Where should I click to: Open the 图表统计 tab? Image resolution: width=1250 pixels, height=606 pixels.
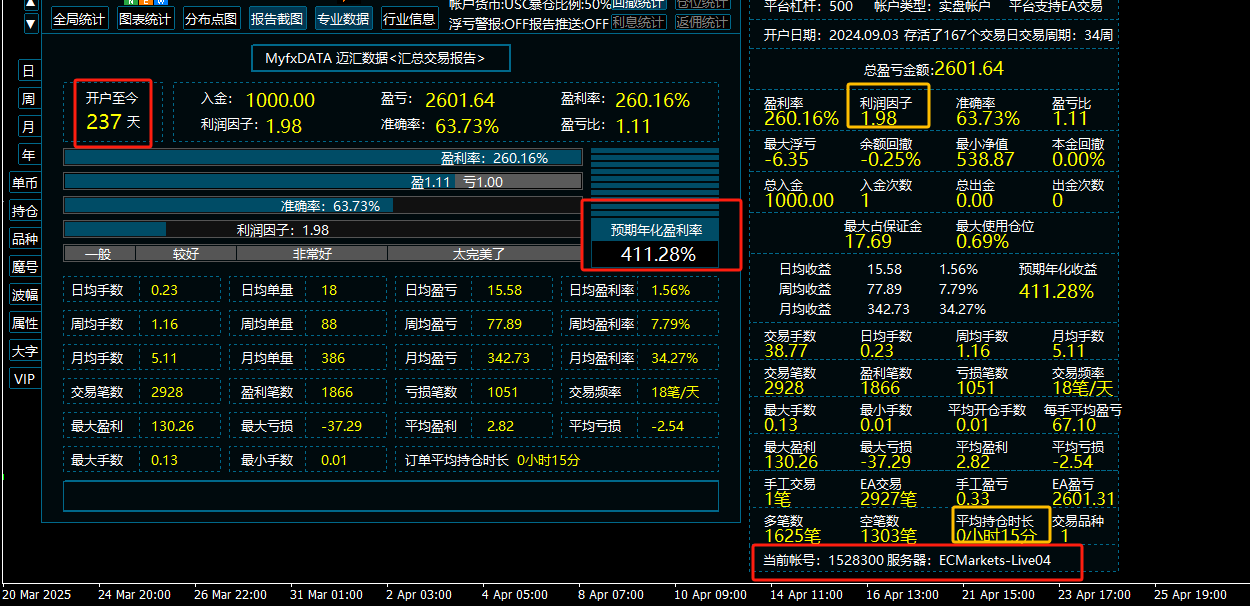point(145,18)
